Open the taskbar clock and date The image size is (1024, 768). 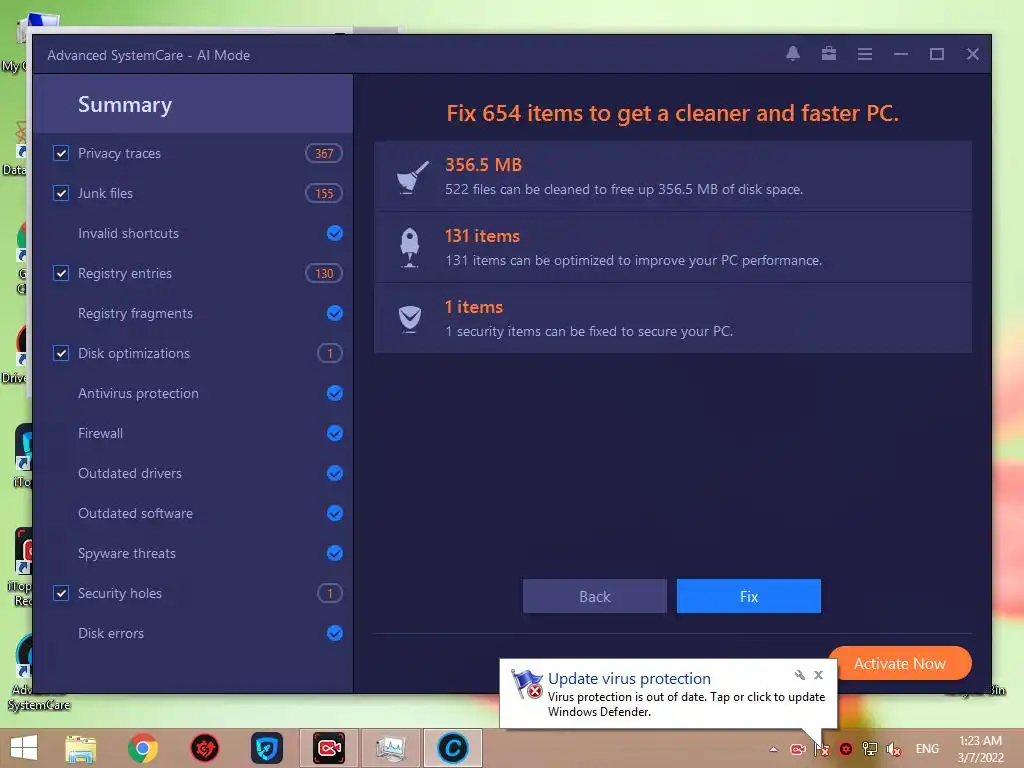980,749
